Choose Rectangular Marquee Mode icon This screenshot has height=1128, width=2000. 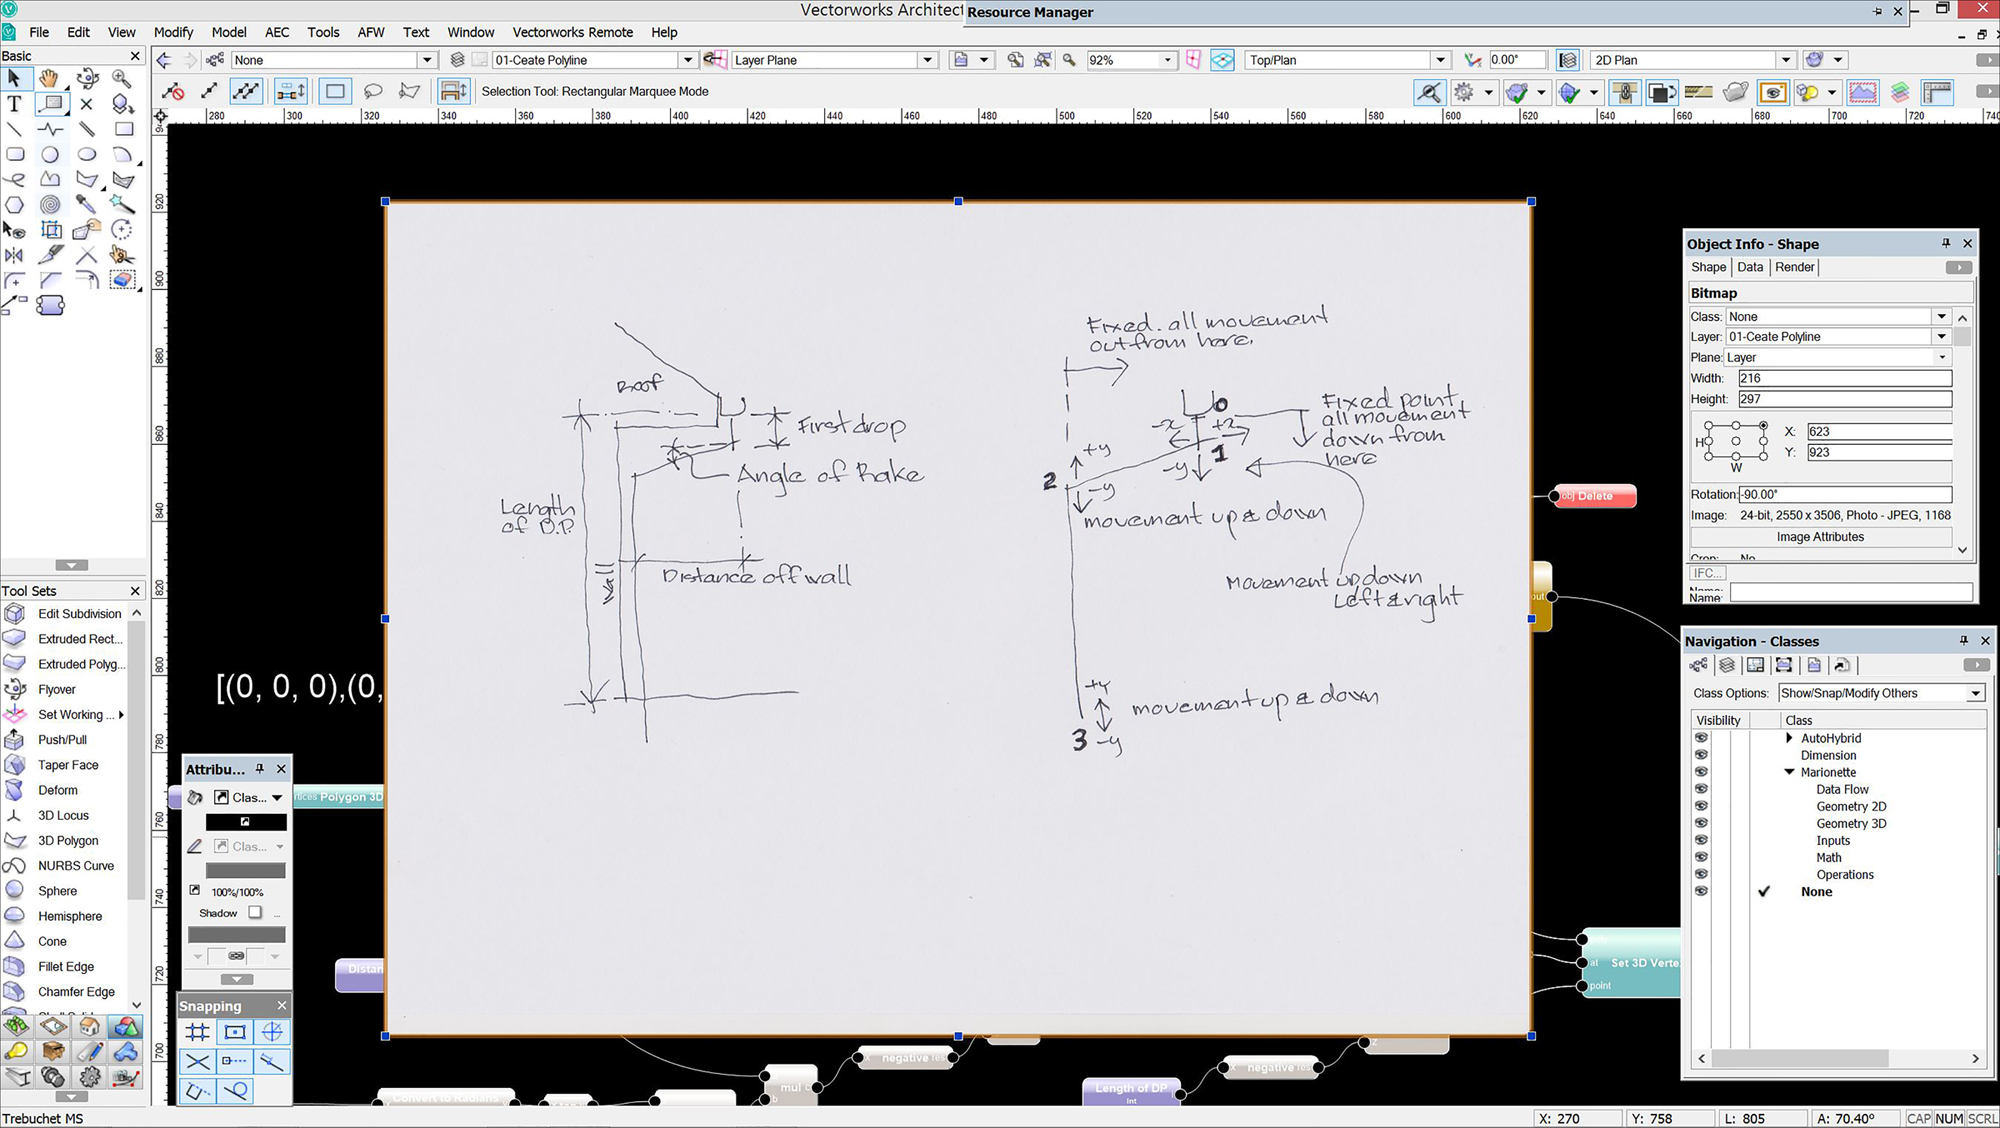tap(335, 91)
